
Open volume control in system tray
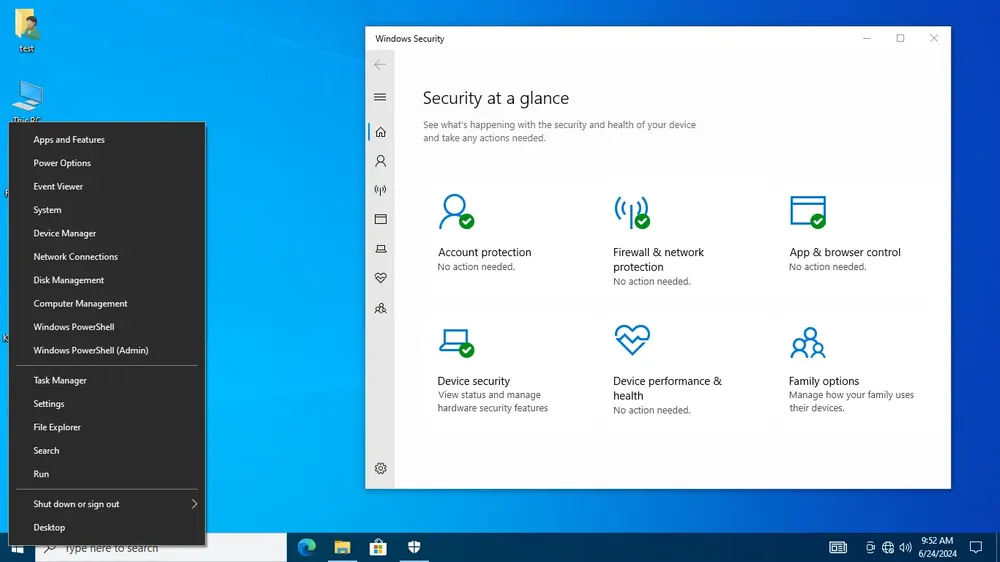click(x=906, y=547)
